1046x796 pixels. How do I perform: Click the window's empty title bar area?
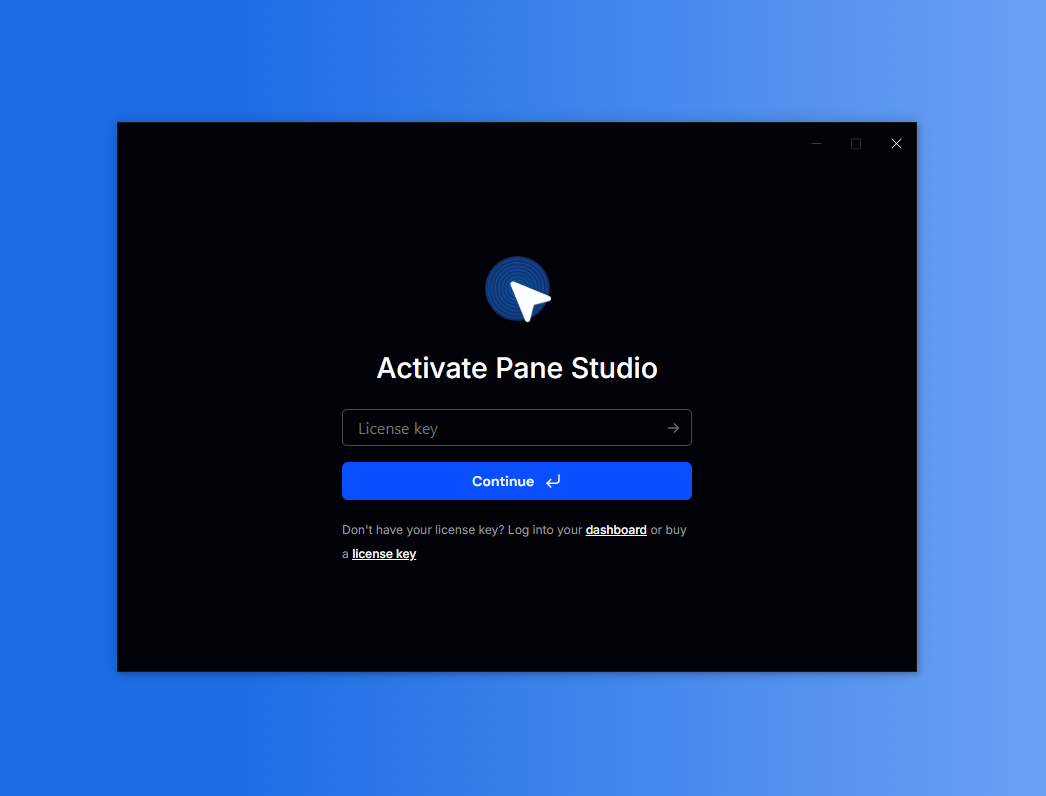450,143
